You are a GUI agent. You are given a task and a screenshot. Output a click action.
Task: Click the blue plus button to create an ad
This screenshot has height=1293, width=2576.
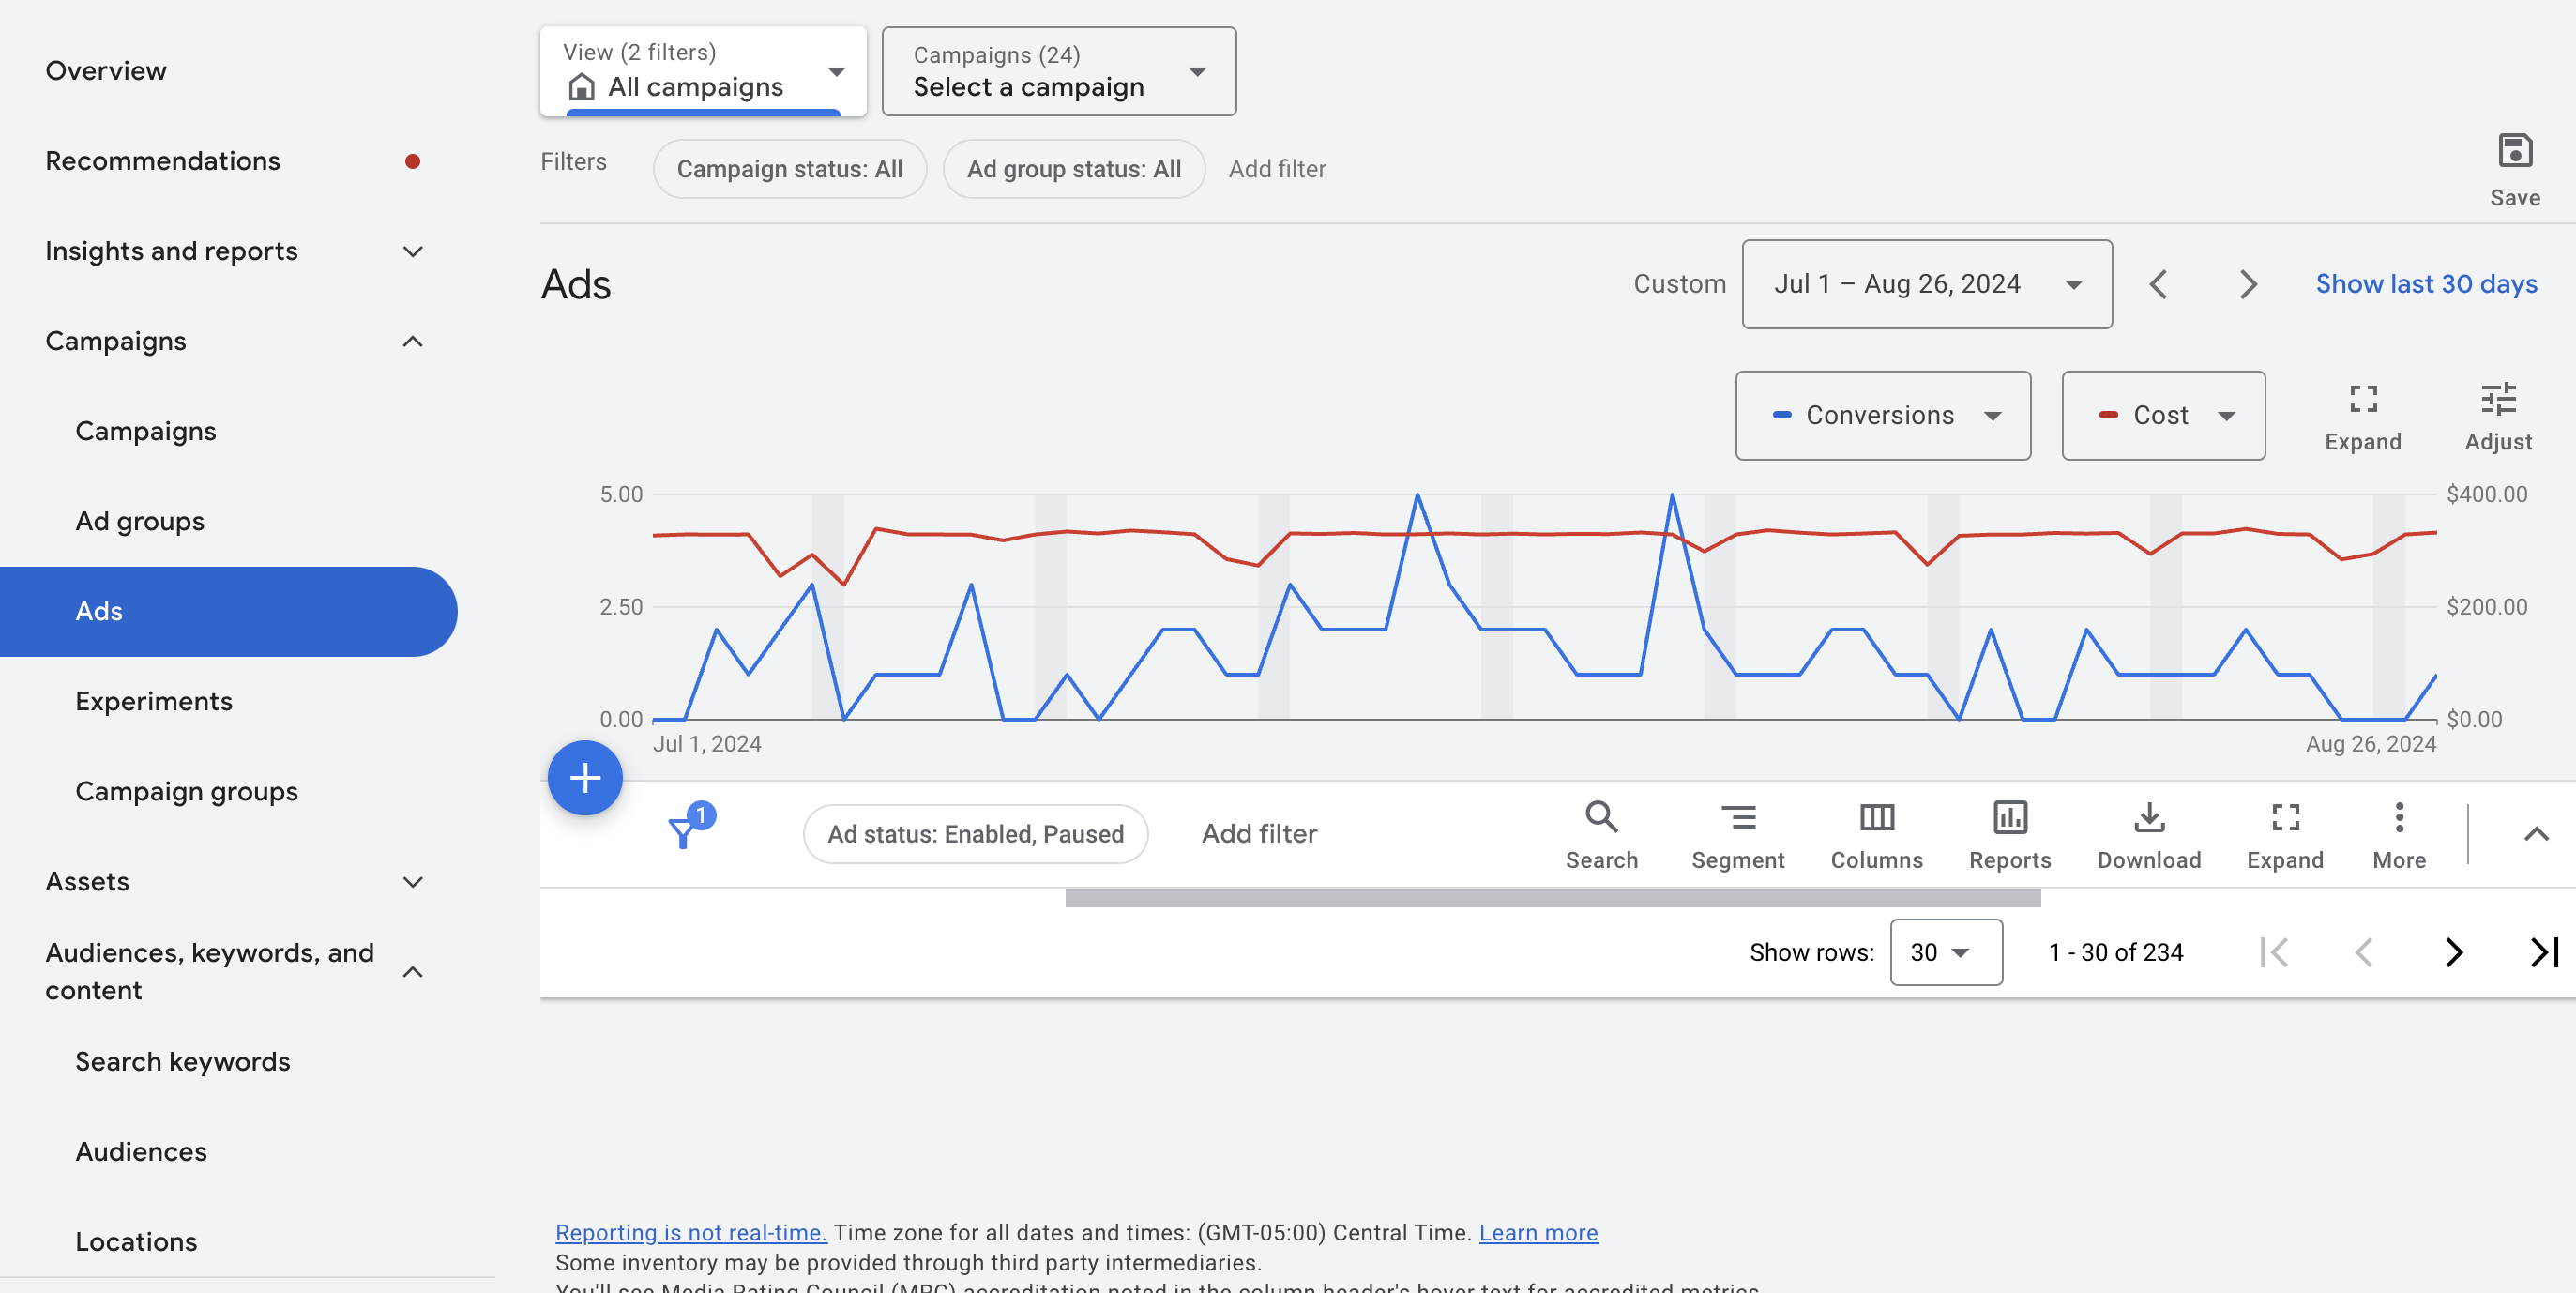pos(585,777)
